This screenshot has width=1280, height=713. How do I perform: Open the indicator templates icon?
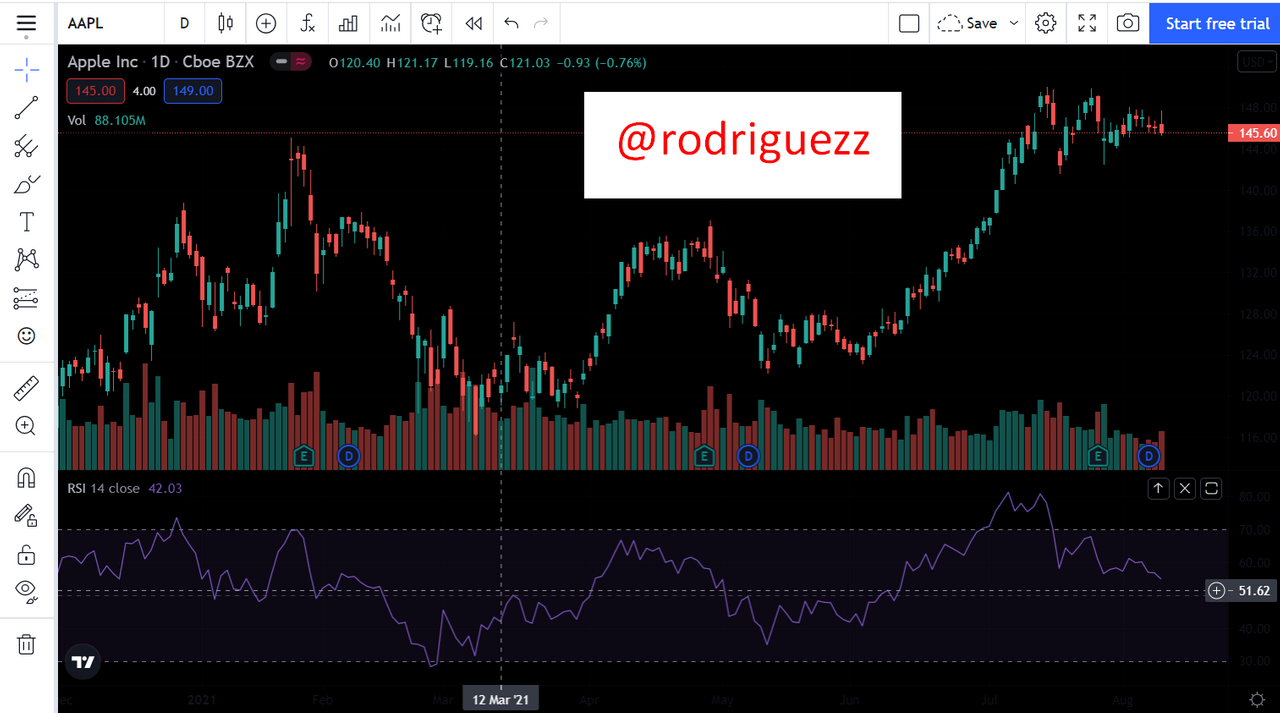390,23
